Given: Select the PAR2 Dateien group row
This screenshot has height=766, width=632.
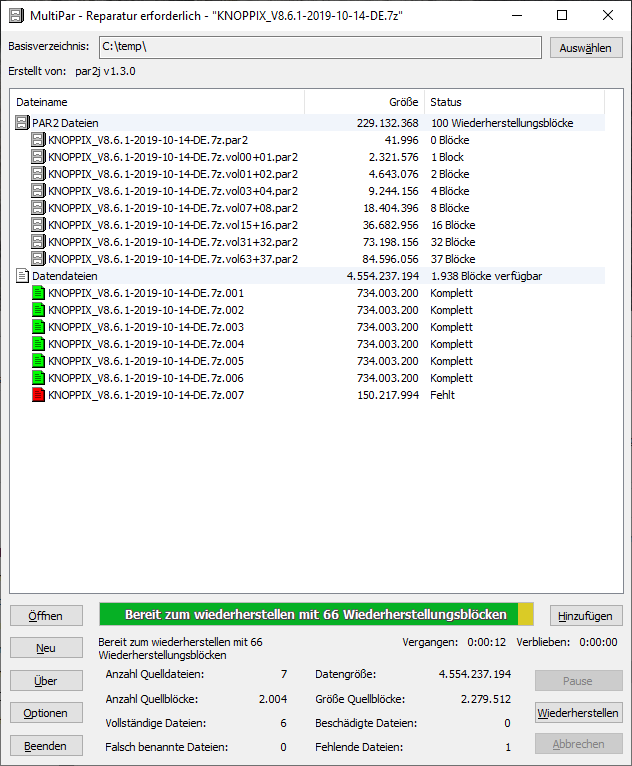Looking at the screenshot, I should [310, 123].
